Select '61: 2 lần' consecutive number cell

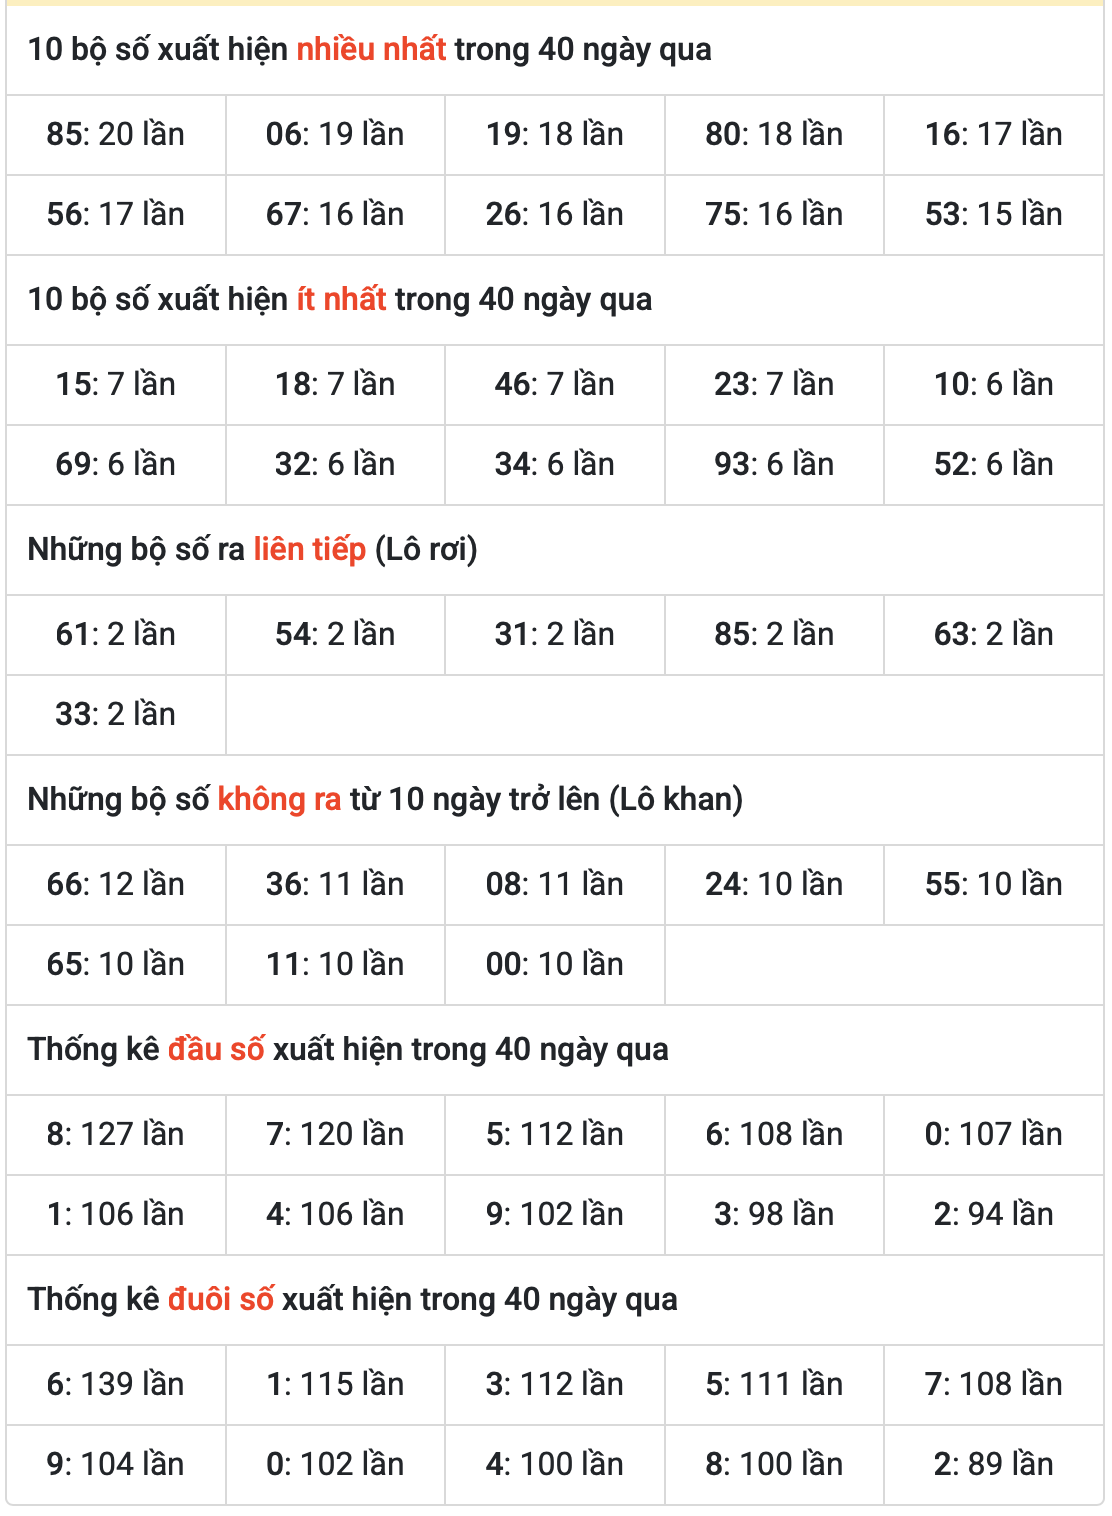[x=116, y=635]
